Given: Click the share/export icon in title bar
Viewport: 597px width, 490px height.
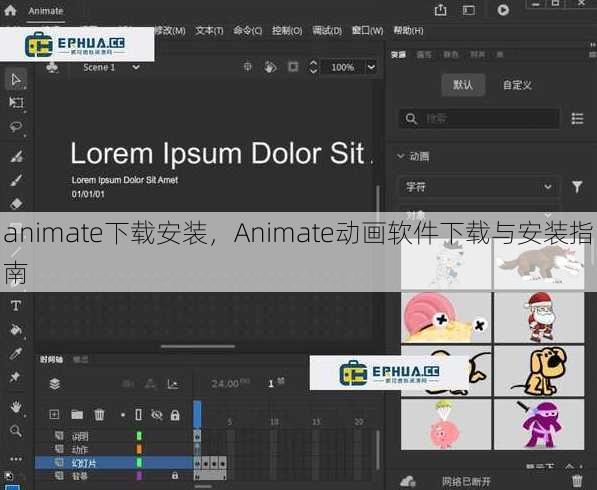Looking at the screenshot, I should [x=441, y=10].
